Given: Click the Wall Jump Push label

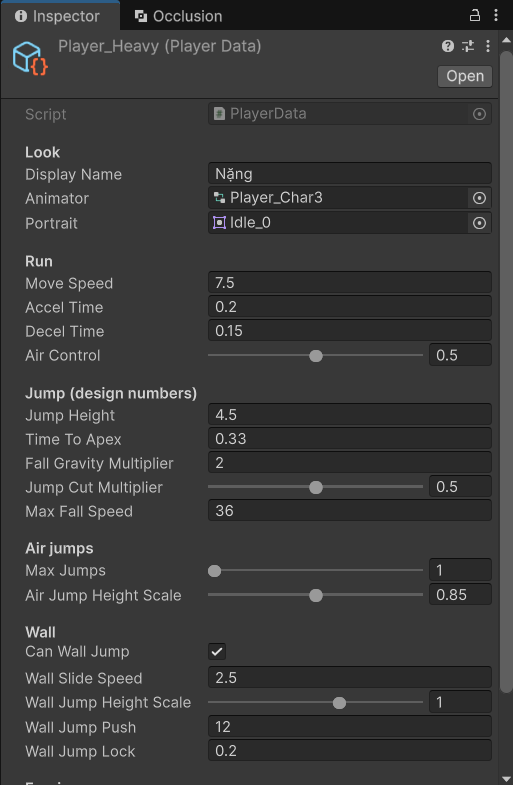Looking at the screenshot, I should point(81,727).
